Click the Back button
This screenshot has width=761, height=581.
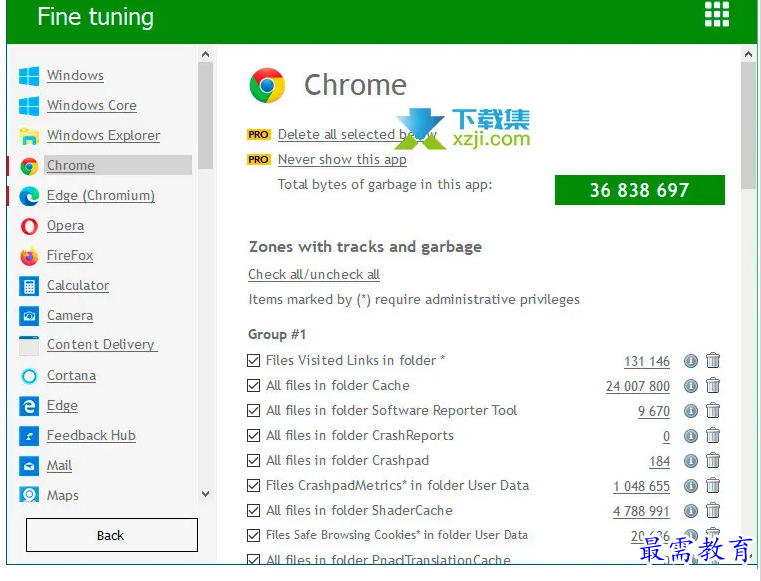point(112,535)
